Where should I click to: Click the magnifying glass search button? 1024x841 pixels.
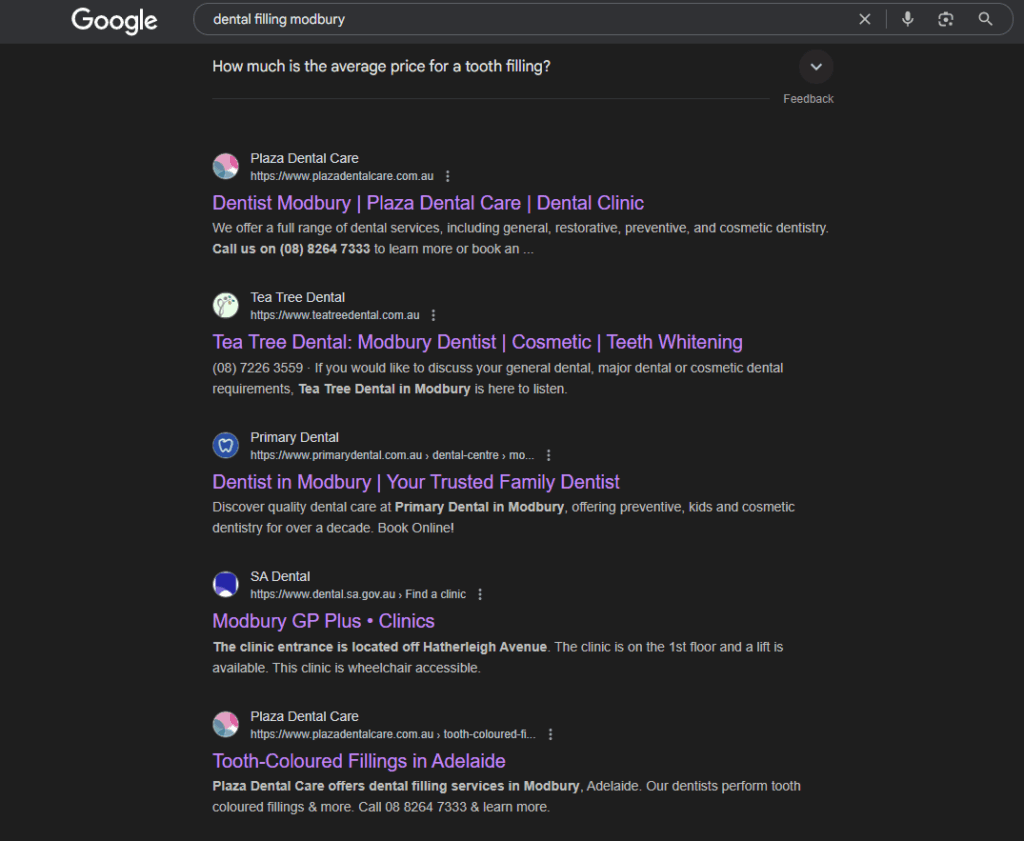tap(985, 19)
